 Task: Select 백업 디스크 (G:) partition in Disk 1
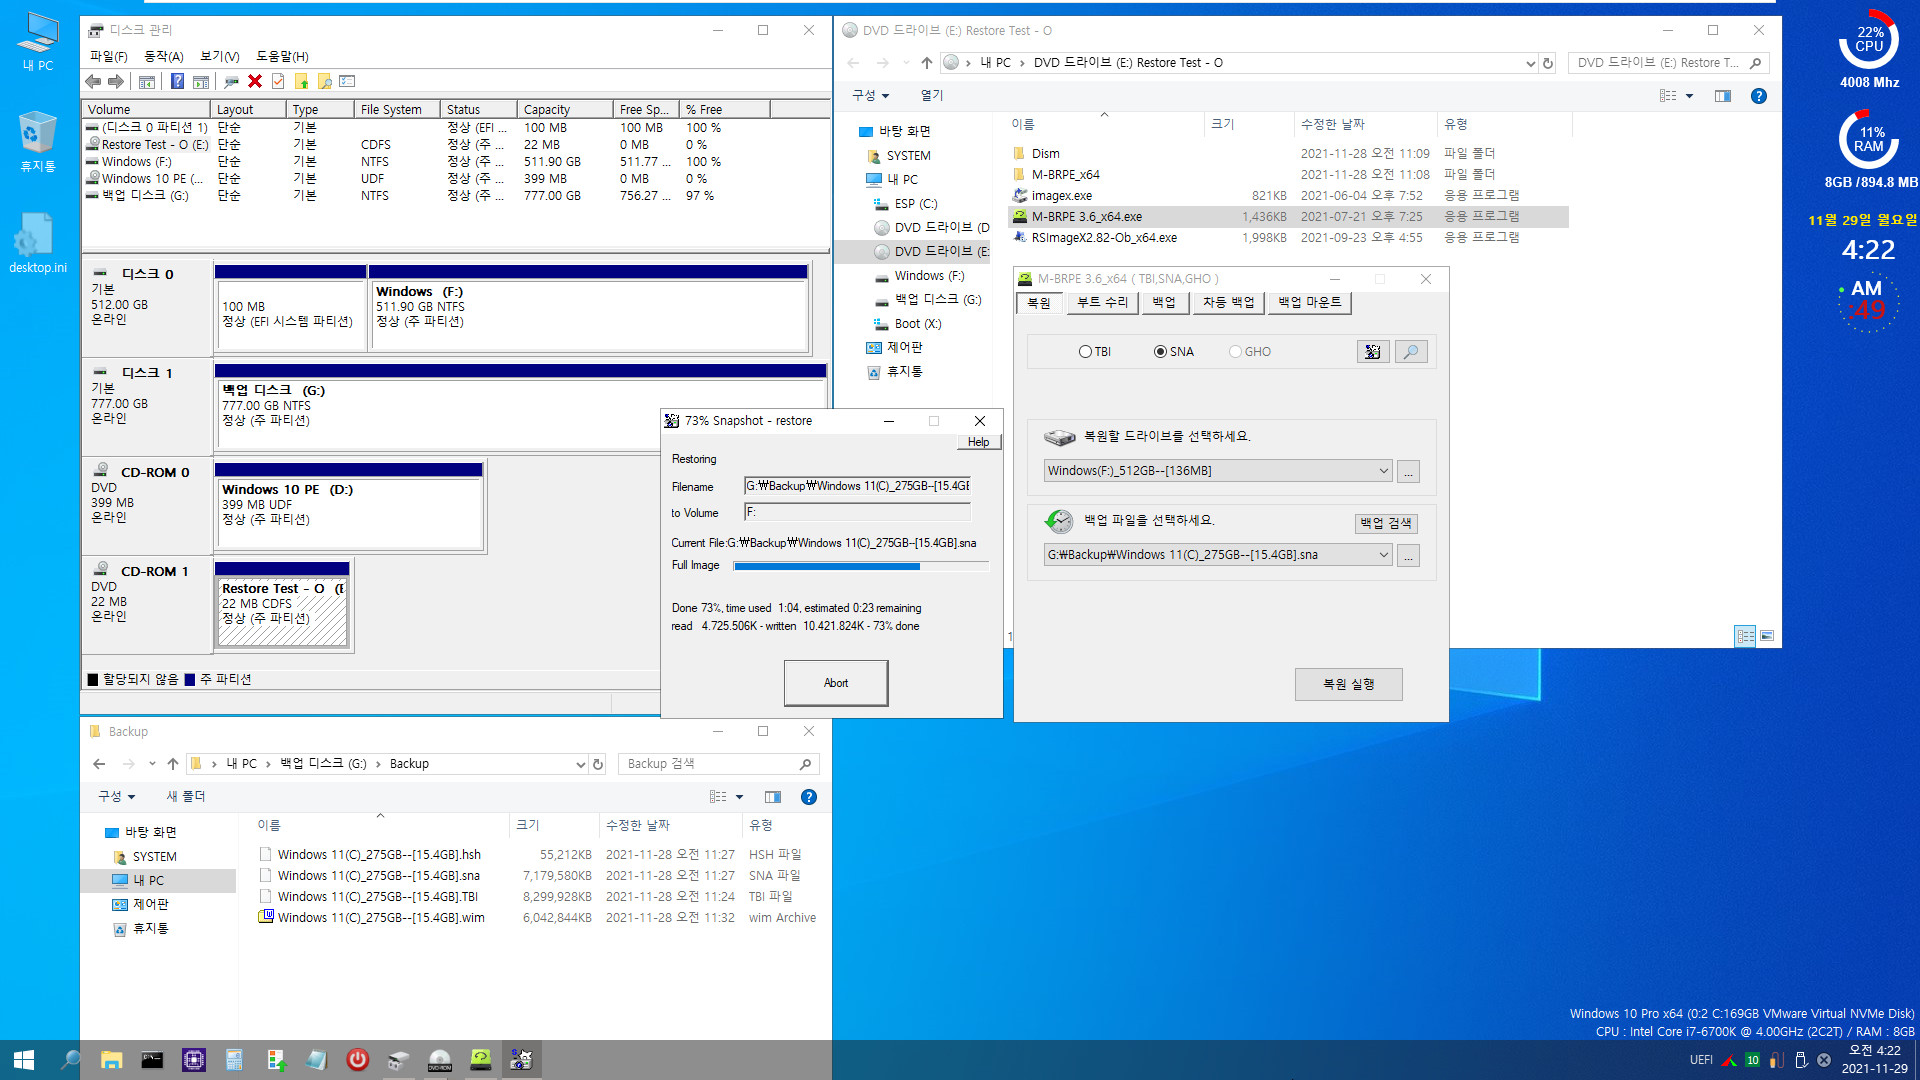[x=520, y=410]
